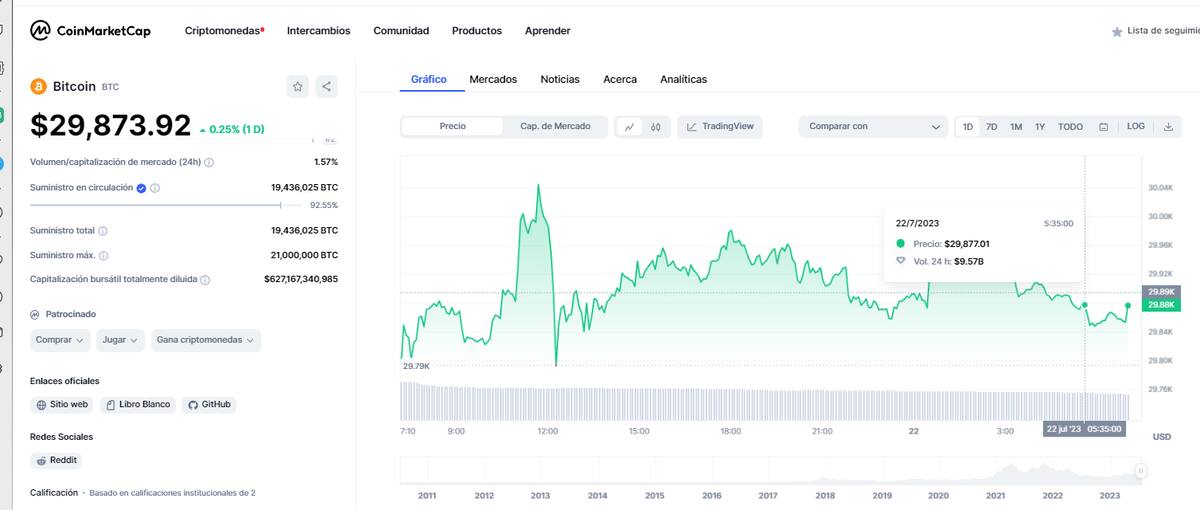1200x510 pixels.
Task: Click the pause handle on the timeline range
Action: pos(1140,470)
